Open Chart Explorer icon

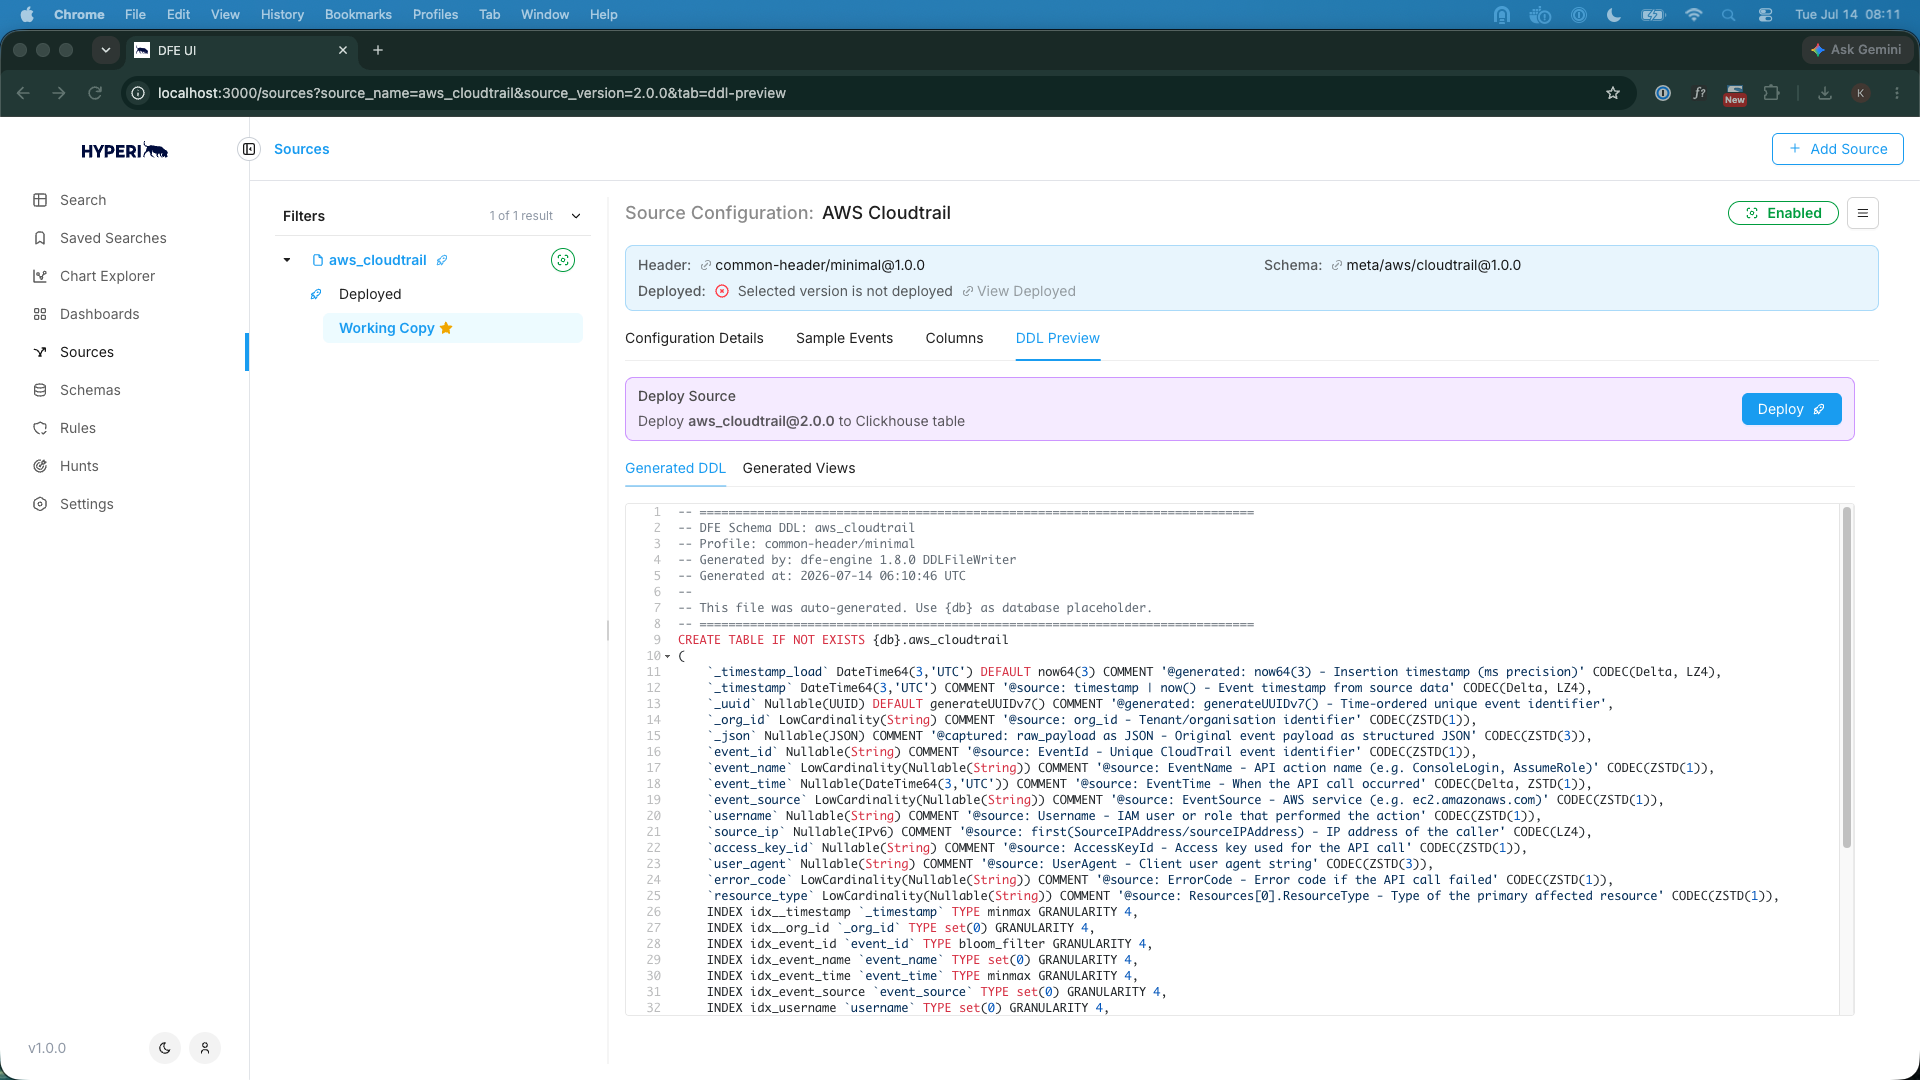(40, 276)
